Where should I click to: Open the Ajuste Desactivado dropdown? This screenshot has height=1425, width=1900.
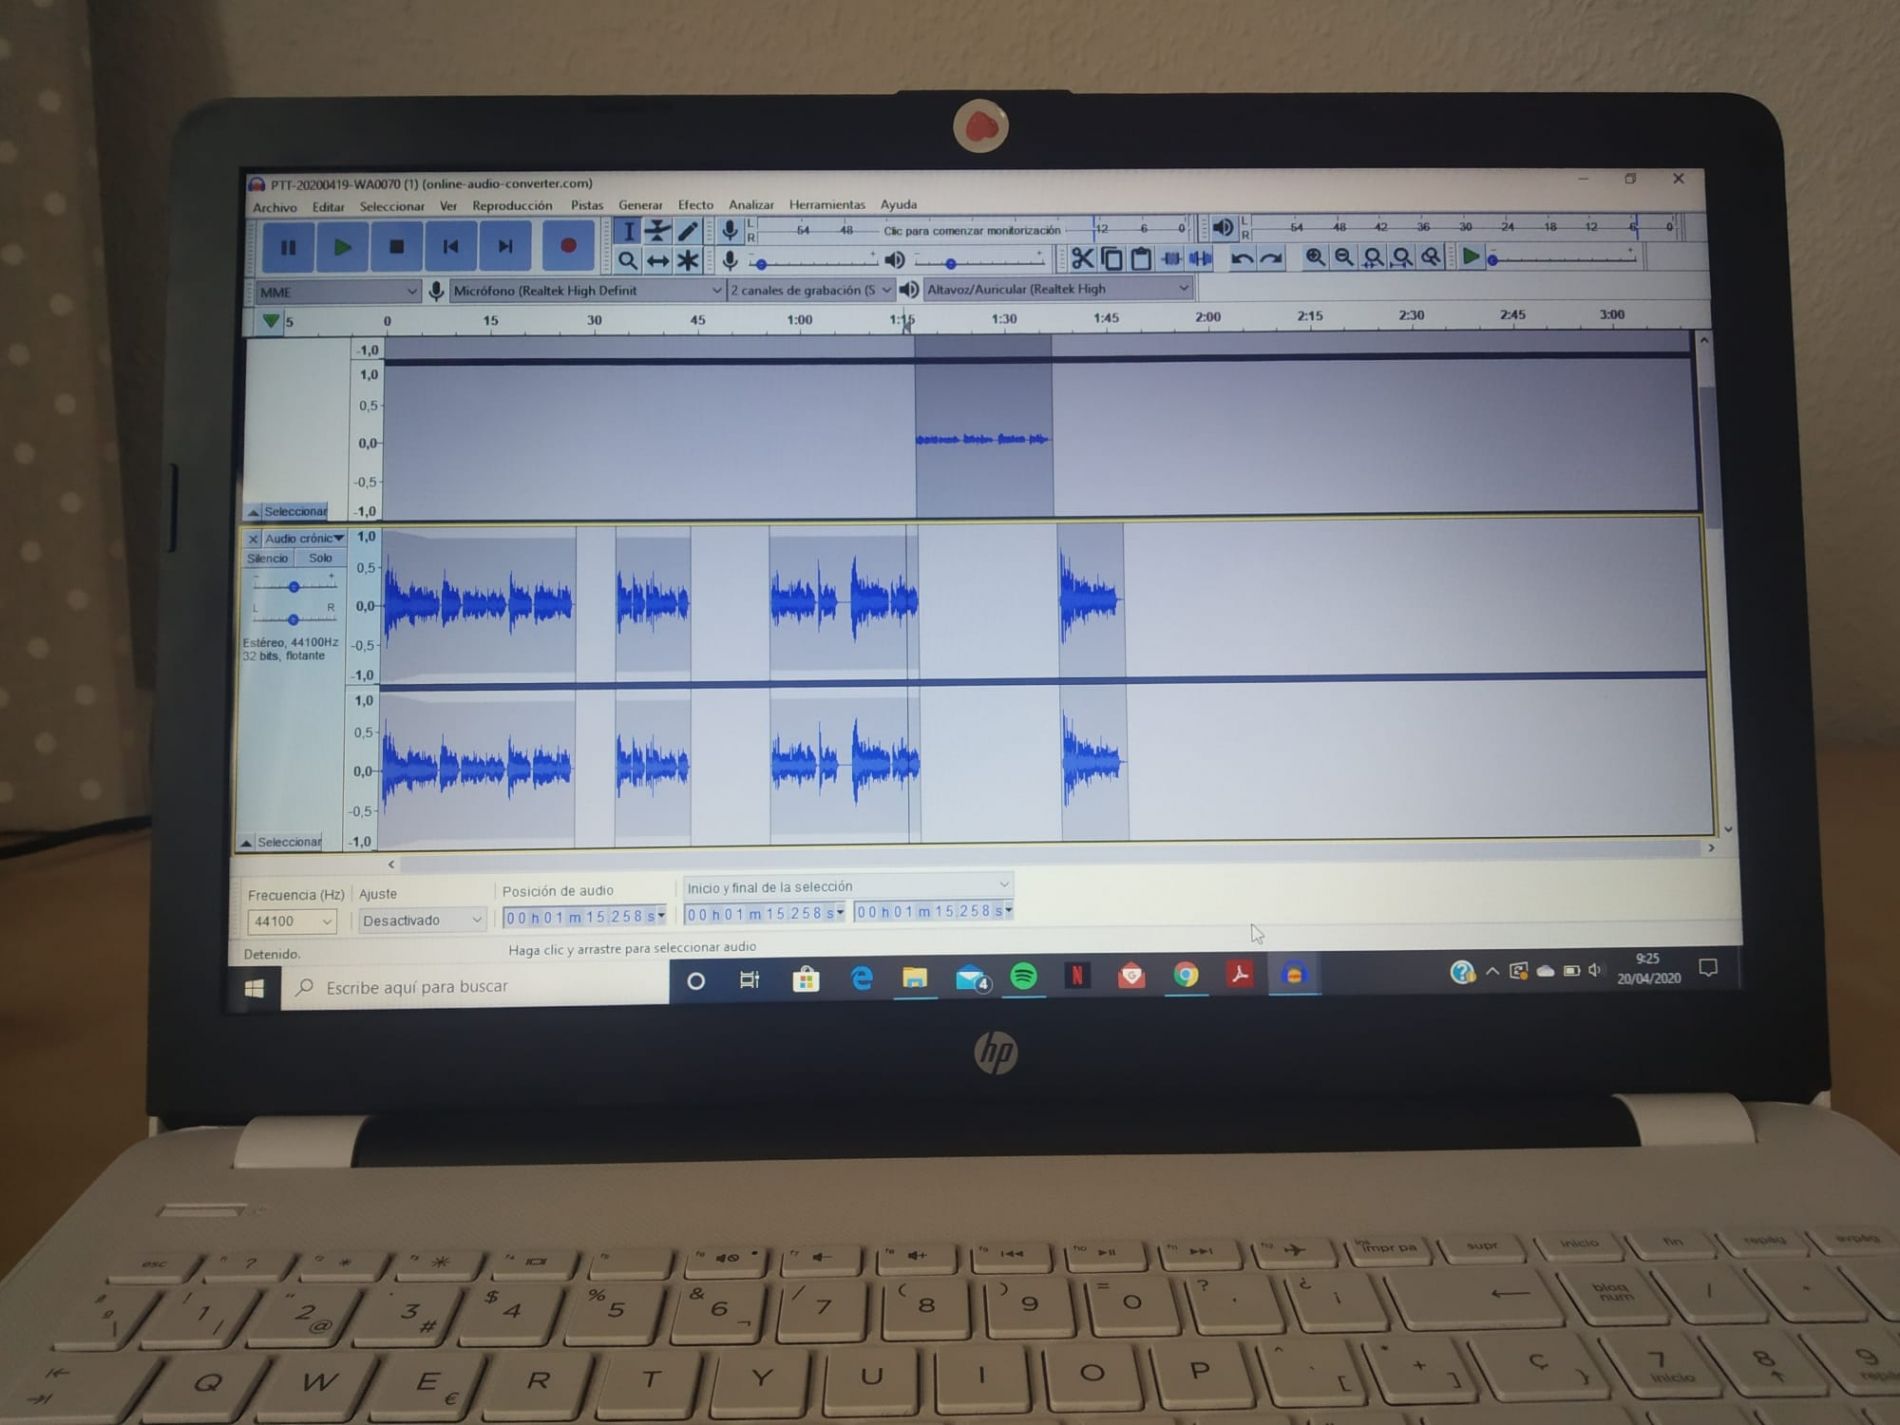(422, 920)
